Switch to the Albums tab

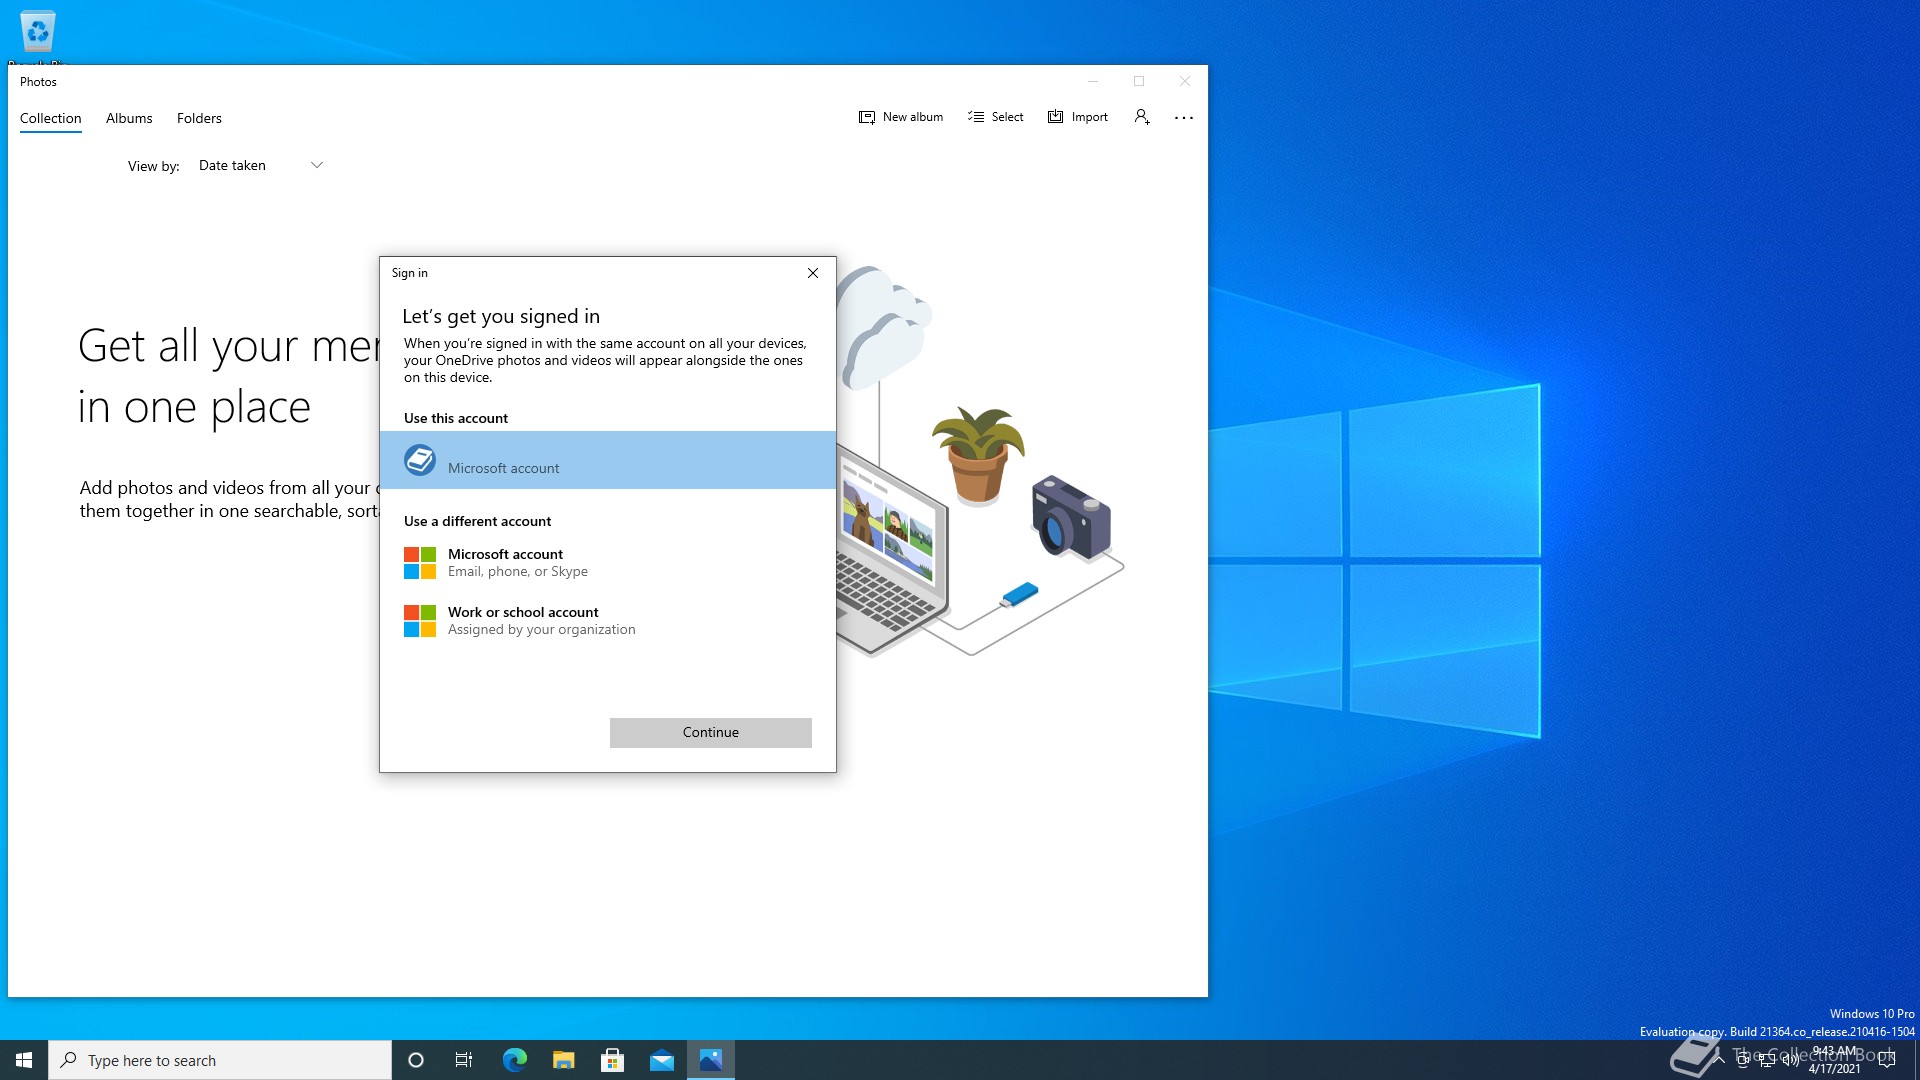pos(129,118)
